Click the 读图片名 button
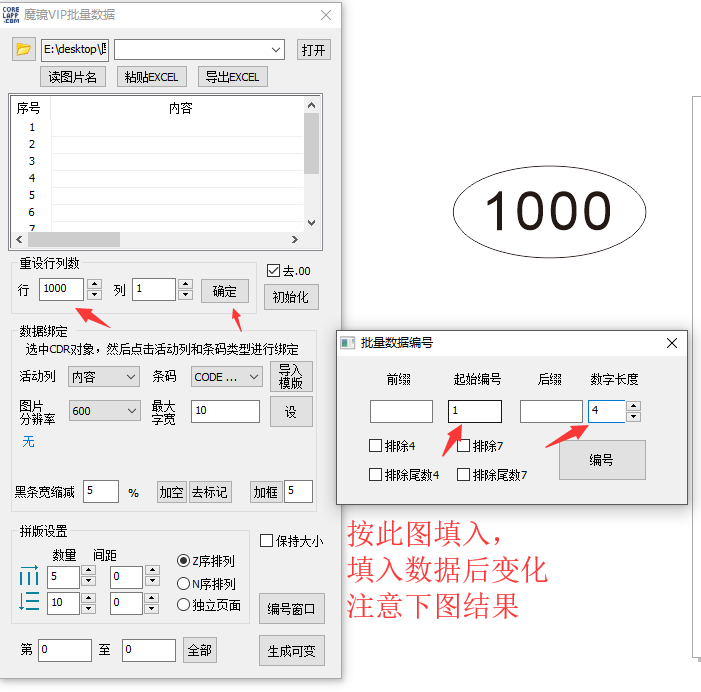 click(x=73, y=77)
